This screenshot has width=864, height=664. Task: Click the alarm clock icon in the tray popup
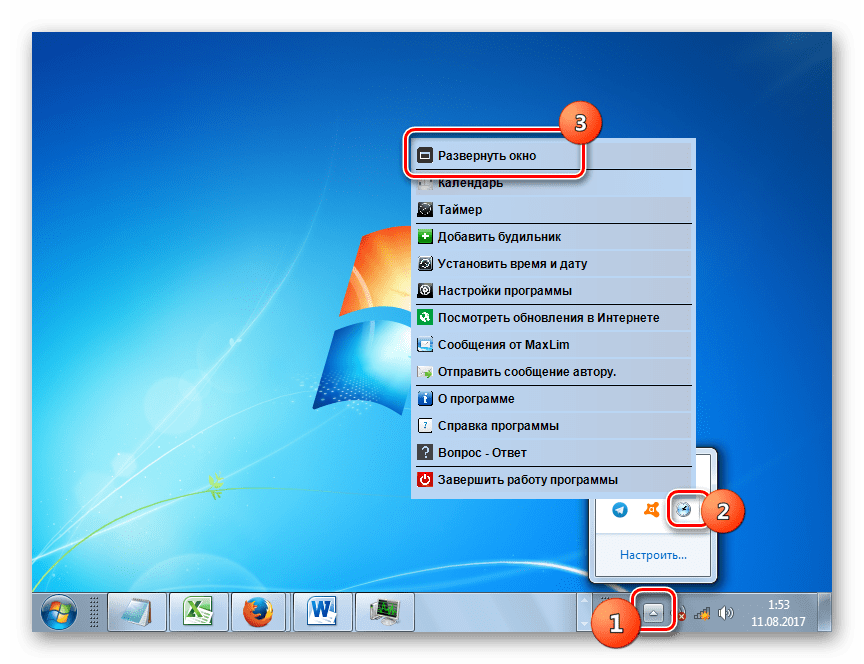point(683,510)
